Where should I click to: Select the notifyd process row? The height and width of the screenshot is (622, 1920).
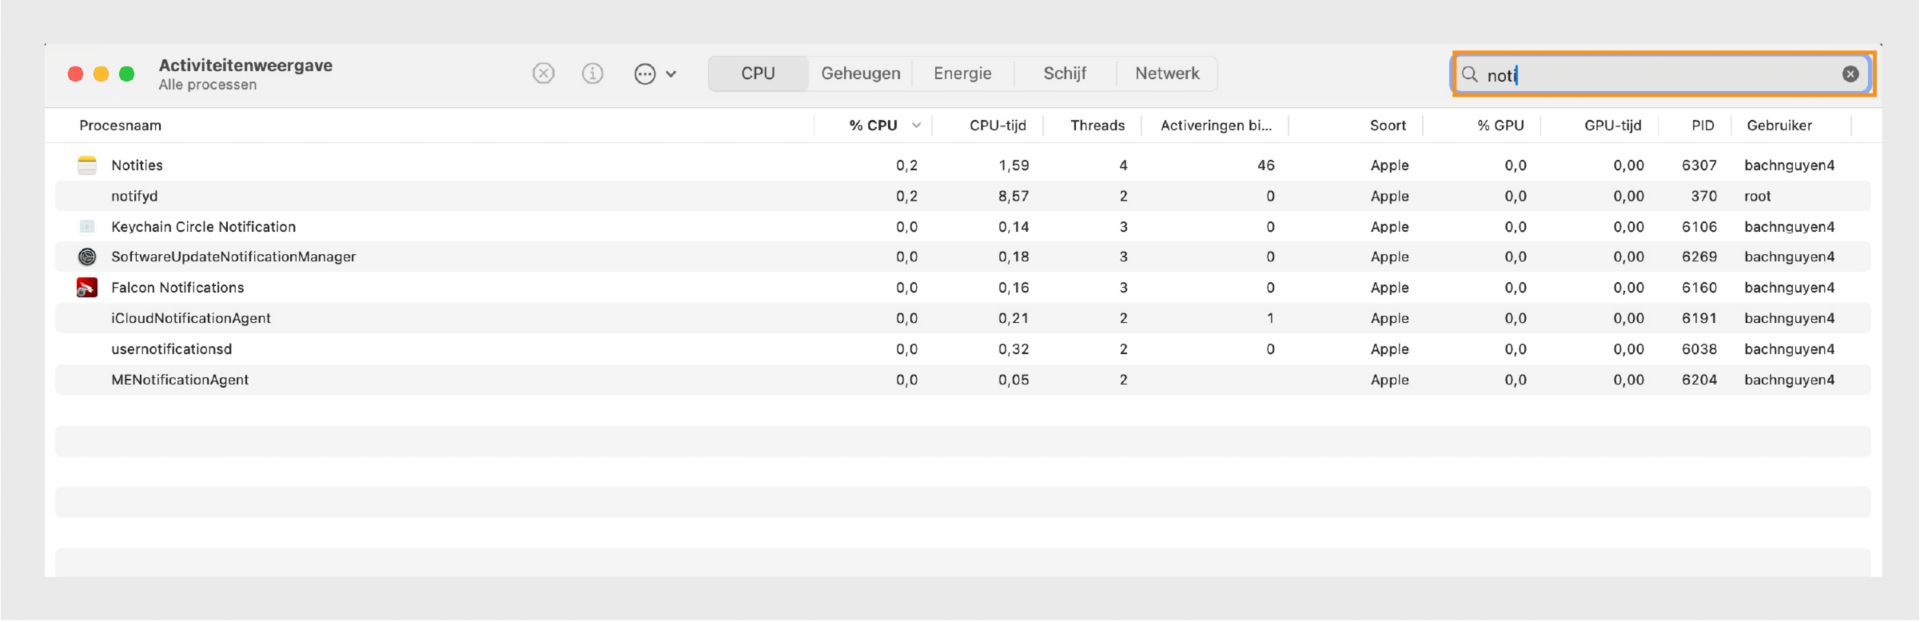[963, 196]
